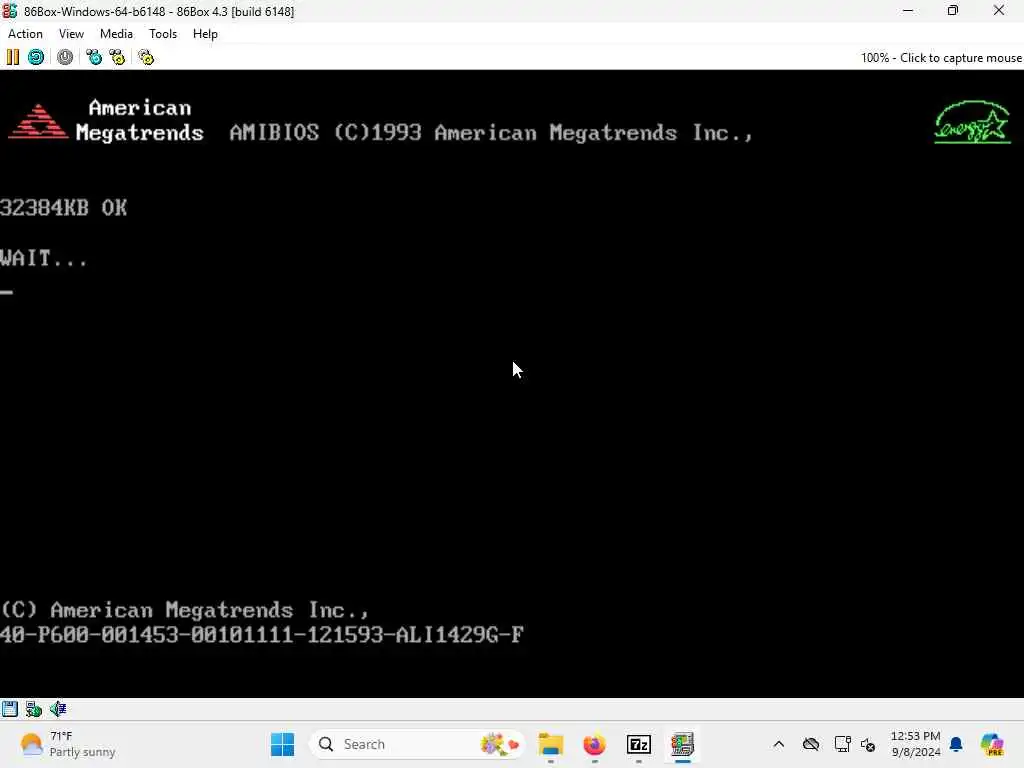Click the 32384KB OK memory text
The height and width of the screenshot is (768, 1024).
[x=63, y=208]
